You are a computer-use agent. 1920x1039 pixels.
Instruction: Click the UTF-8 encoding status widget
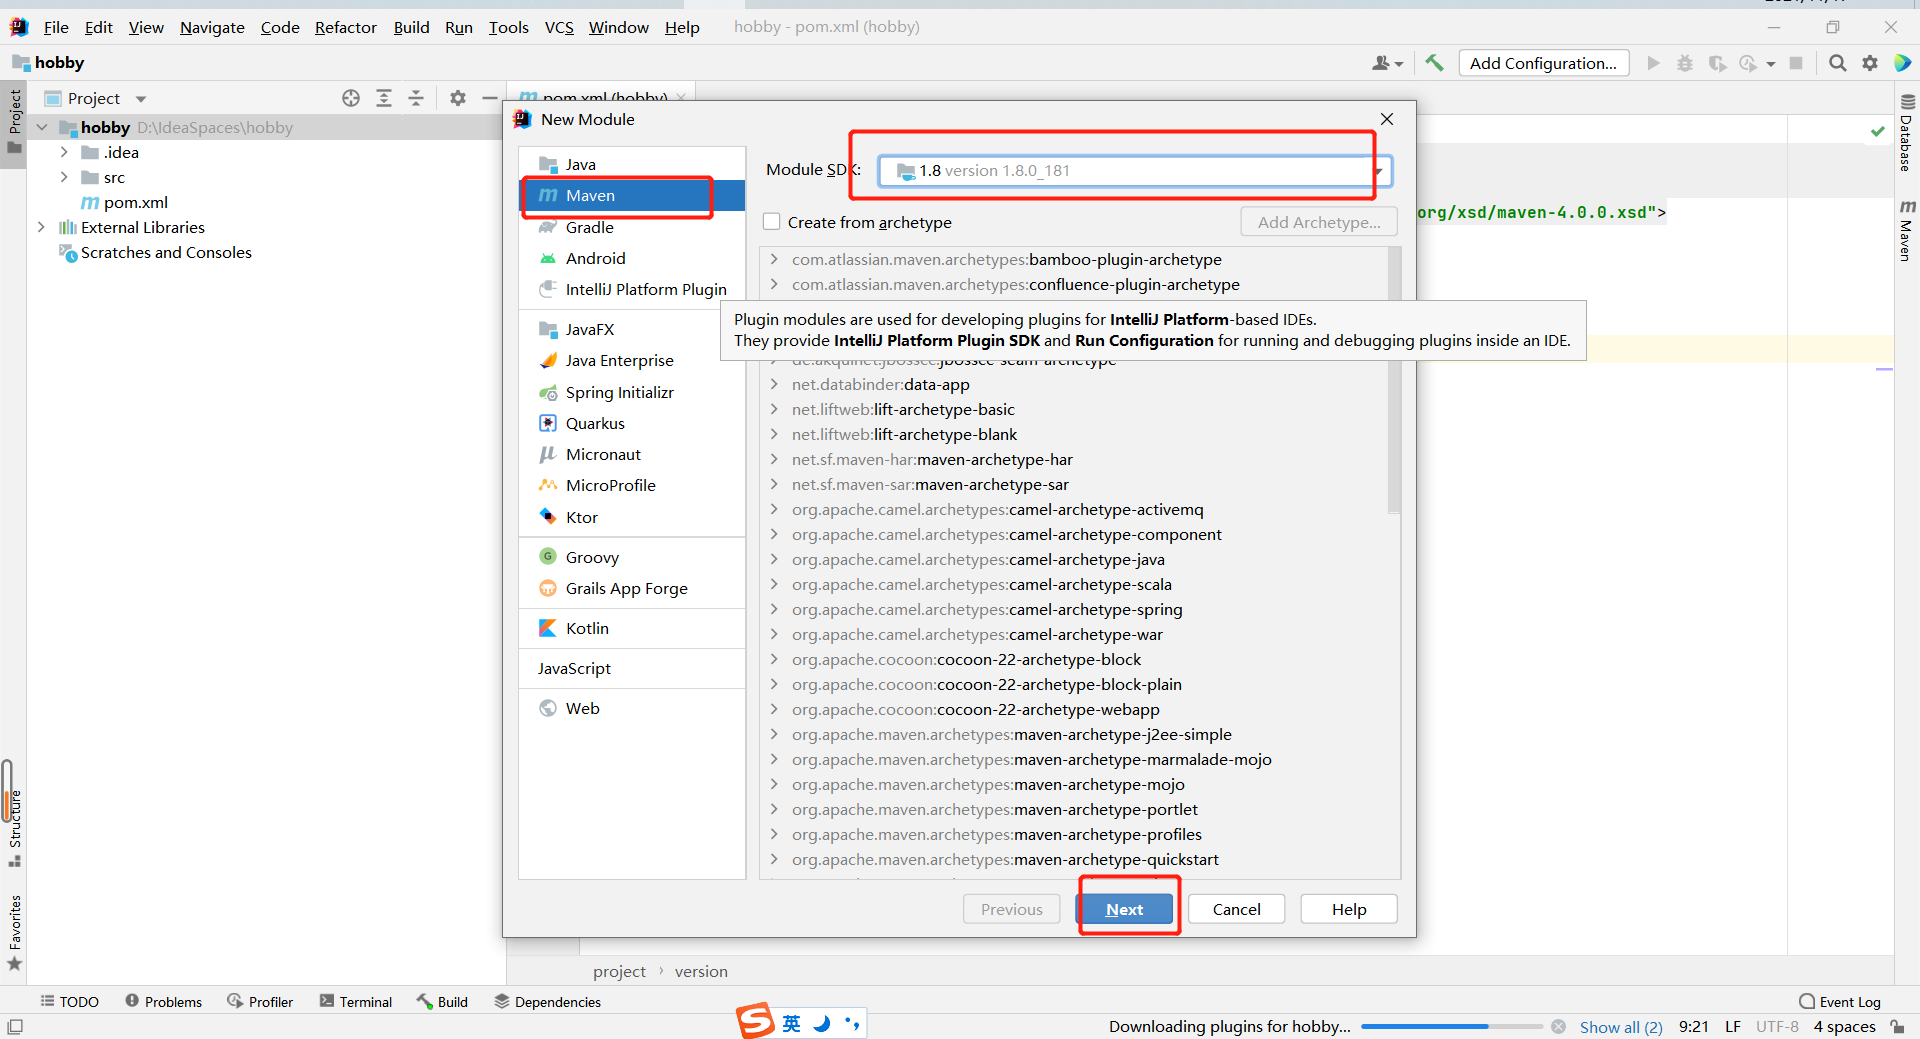(1777, 1027)
